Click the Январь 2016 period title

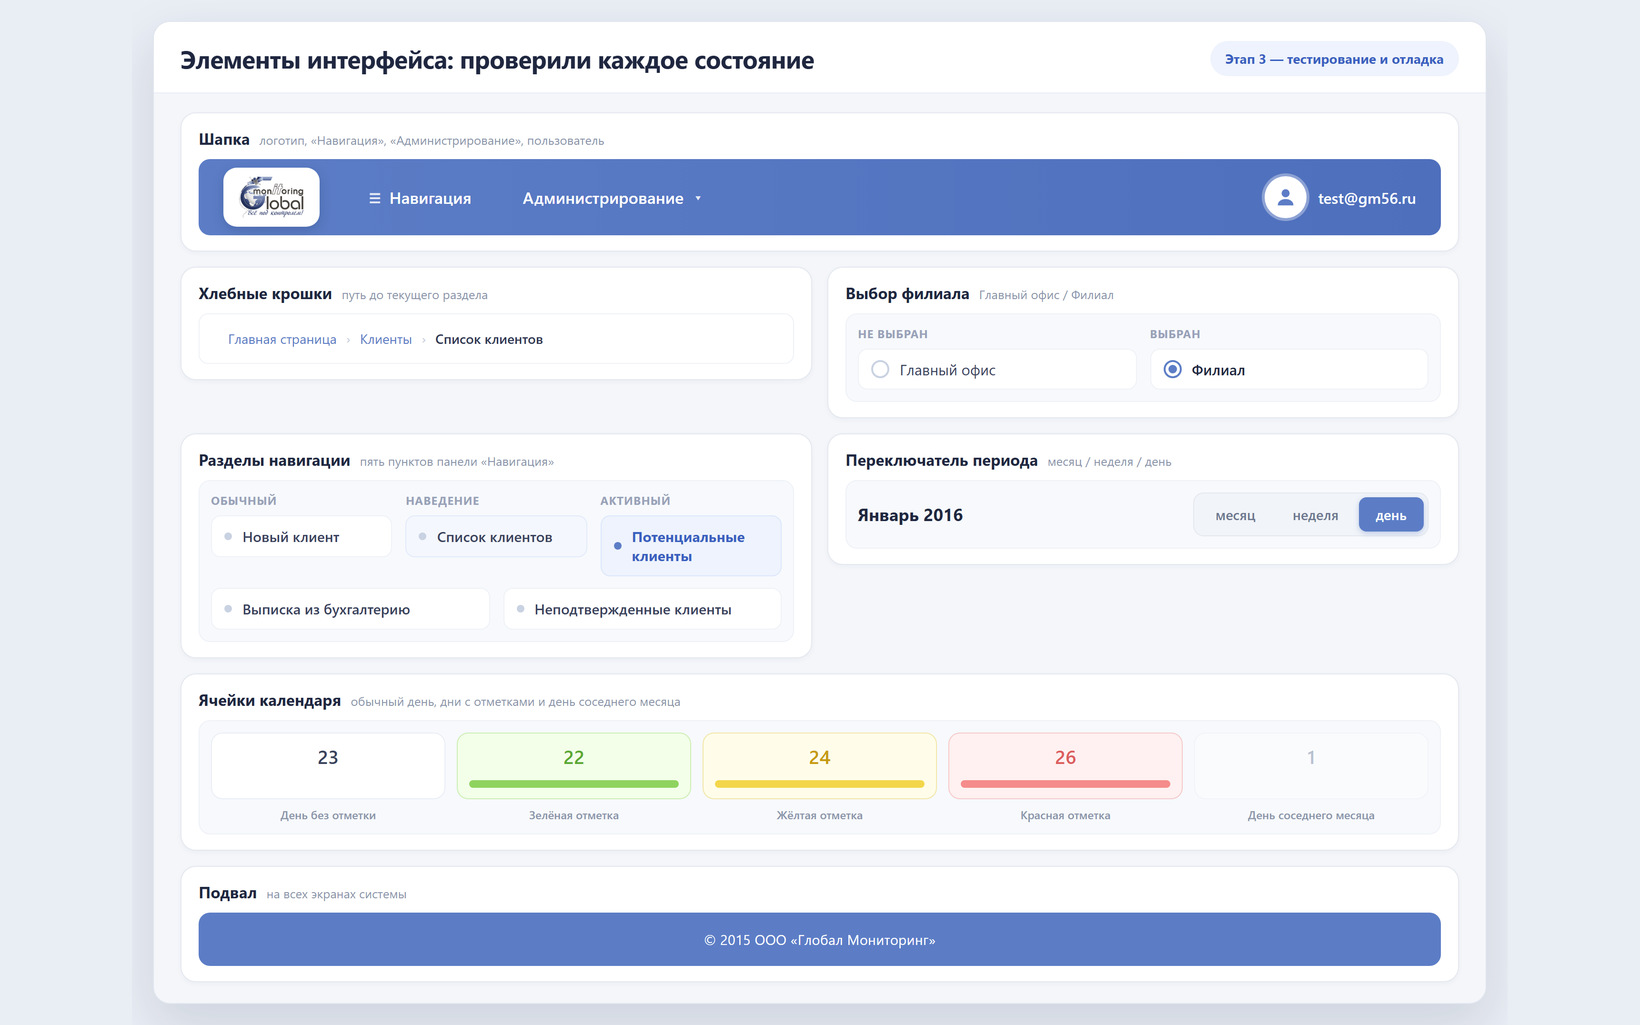tap(910, 515)
